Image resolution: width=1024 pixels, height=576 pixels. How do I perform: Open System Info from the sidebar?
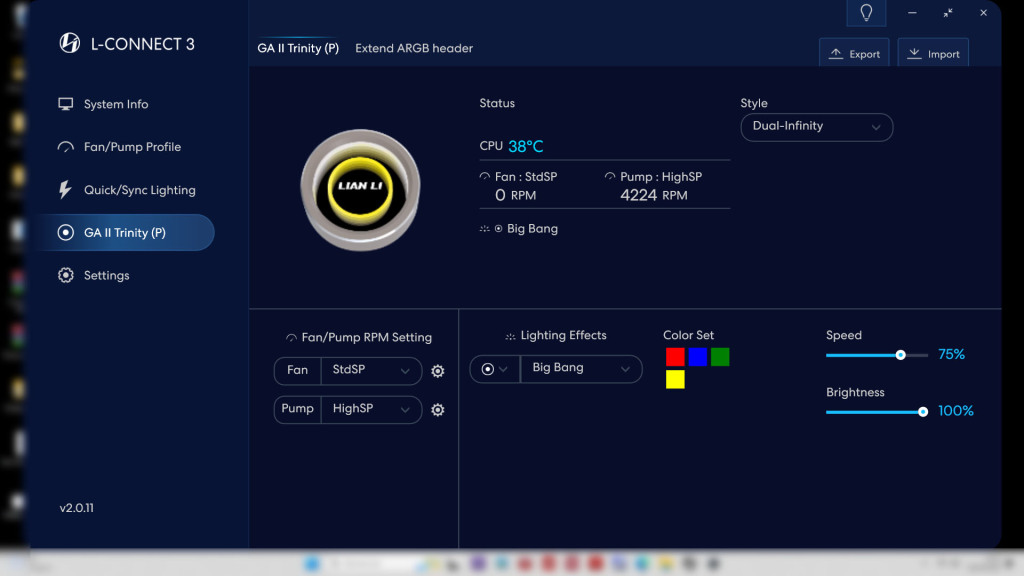pyautogui.click(x=115, y=104)
